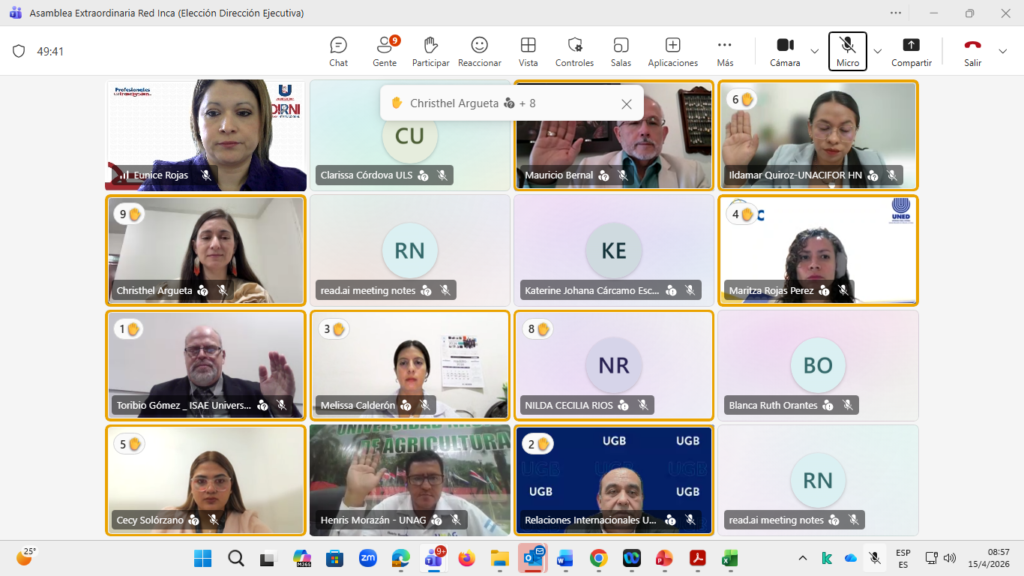This screenshot has height=576, width=1024.
Task: Click the Compartir share screen button
Action: pos(911,51)
